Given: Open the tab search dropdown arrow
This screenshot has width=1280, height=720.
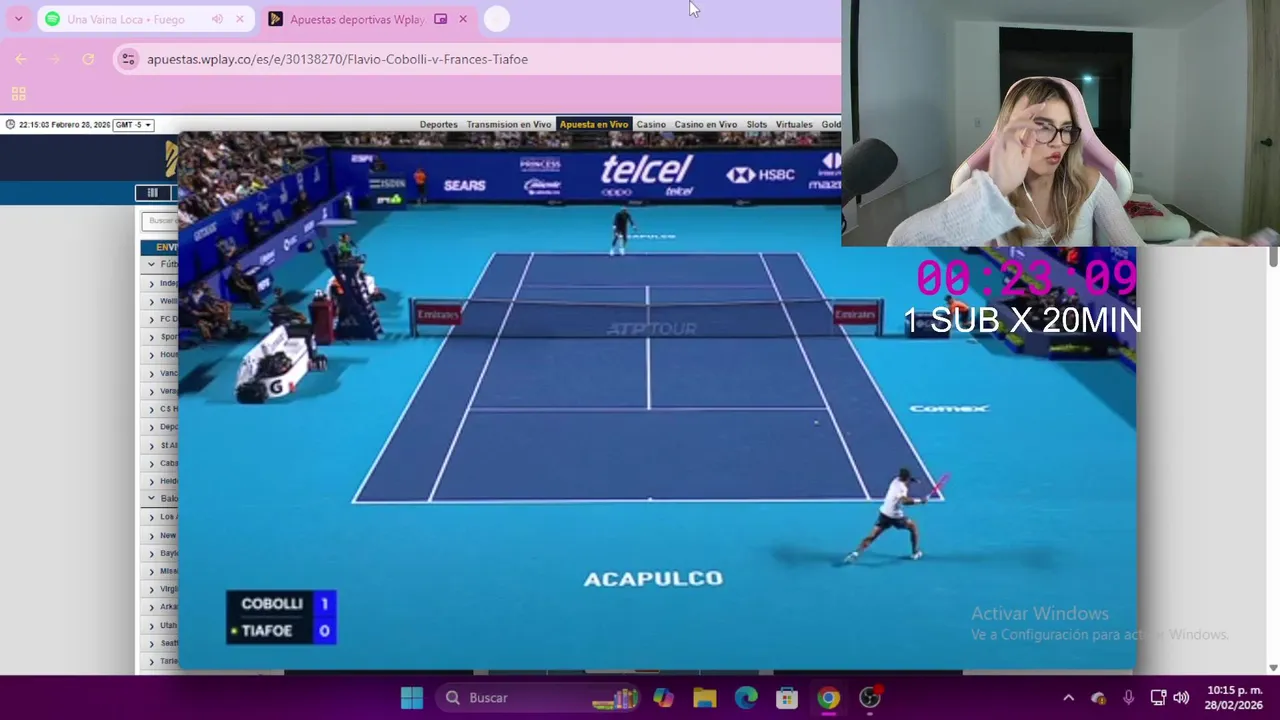Looking at the screenshot, I should click(x=18, y=19).
